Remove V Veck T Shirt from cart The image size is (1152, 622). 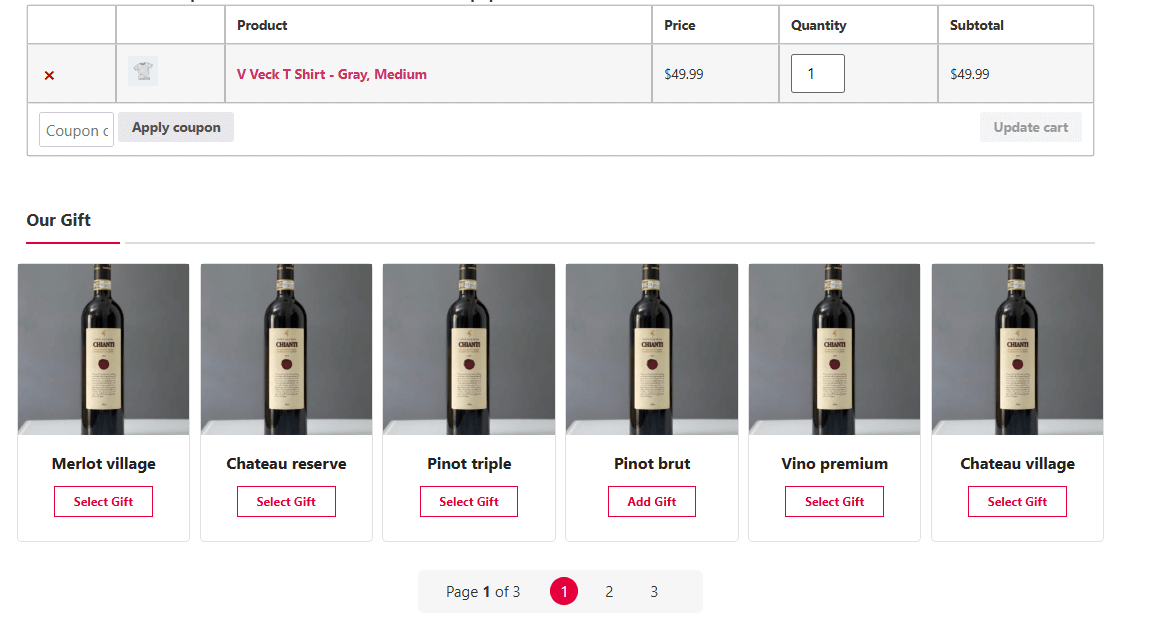coord(49,75)
